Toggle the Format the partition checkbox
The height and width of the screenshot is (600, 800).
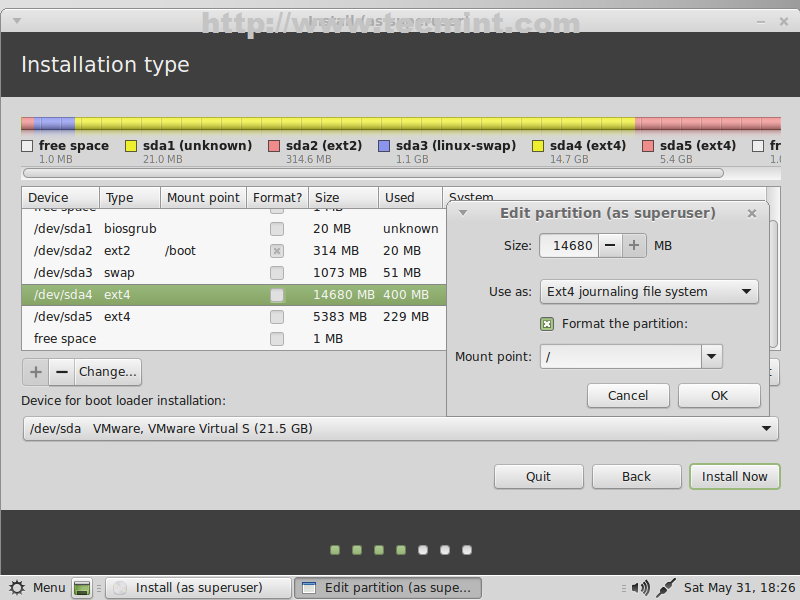[547, 324]
